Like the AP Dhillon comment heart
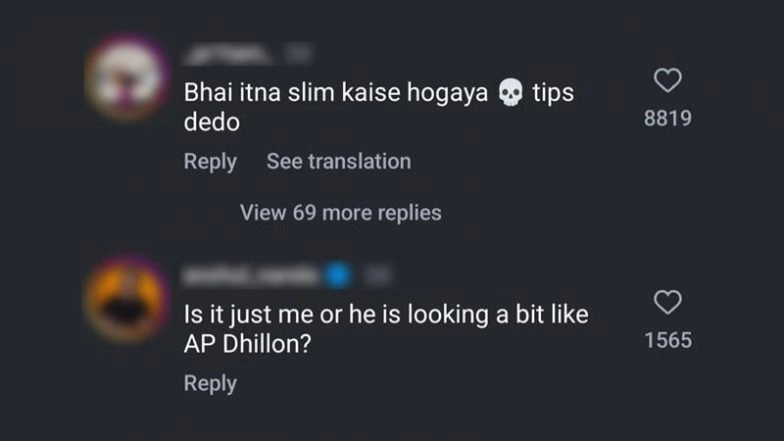 pos(668,302)
